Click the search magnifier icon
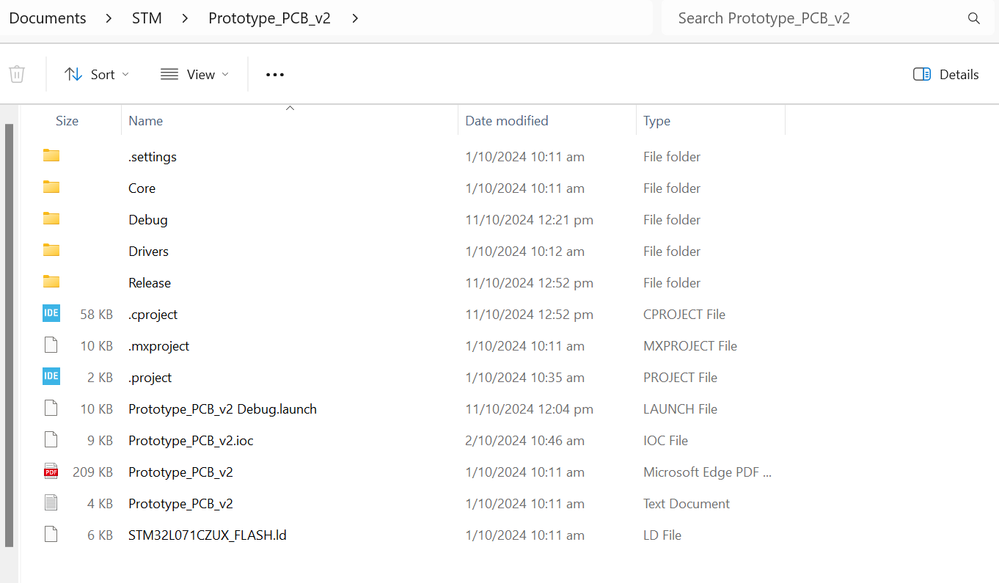Screen dimensions: 999x583 974,18
